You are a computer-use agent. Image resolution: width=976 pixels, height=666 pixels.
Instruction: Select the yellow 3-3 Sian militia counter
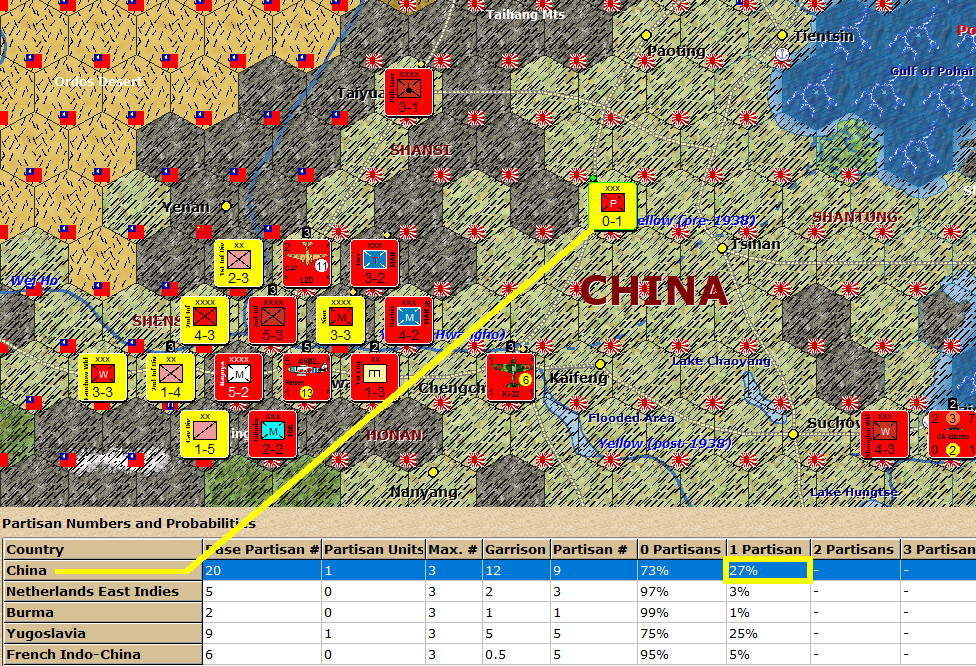pyautogui.click(x=340, y=320)
